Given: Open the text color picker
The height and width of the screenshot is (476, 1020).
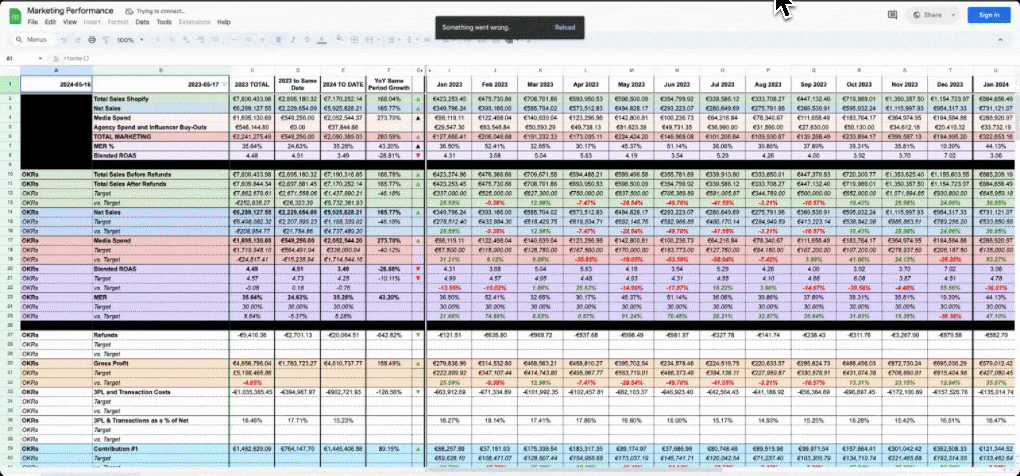Looking at the screenshot, I should click(x=321, y=40).
